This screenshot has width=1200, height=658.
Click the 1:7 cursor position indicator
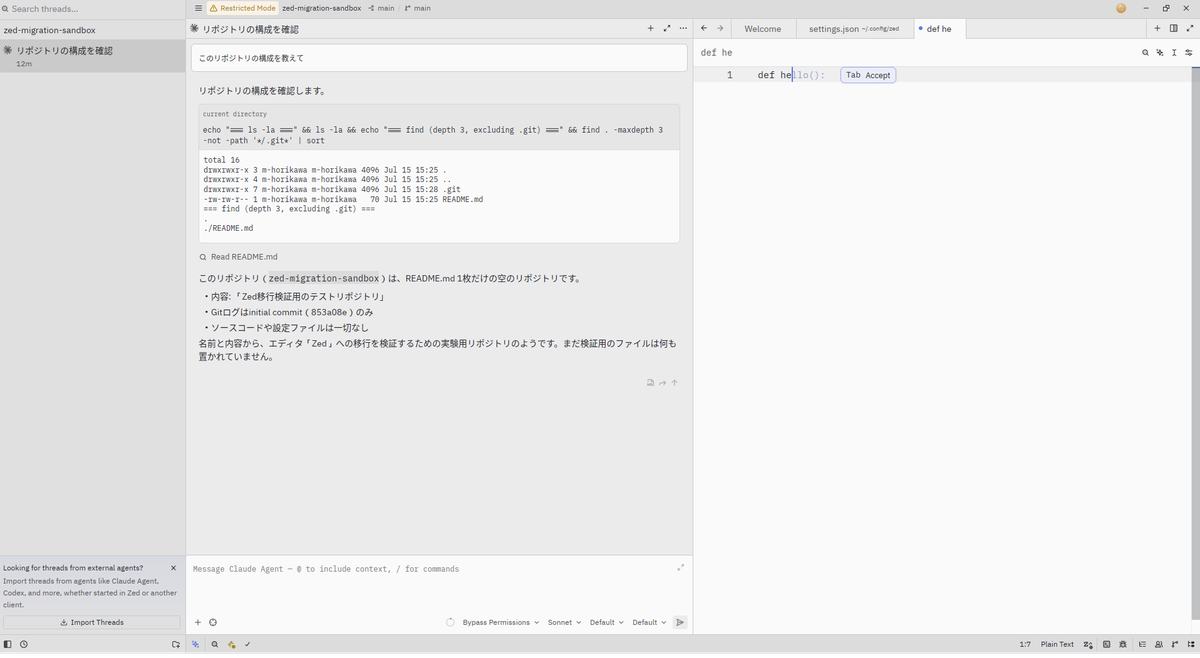(x=1025, y=645)
